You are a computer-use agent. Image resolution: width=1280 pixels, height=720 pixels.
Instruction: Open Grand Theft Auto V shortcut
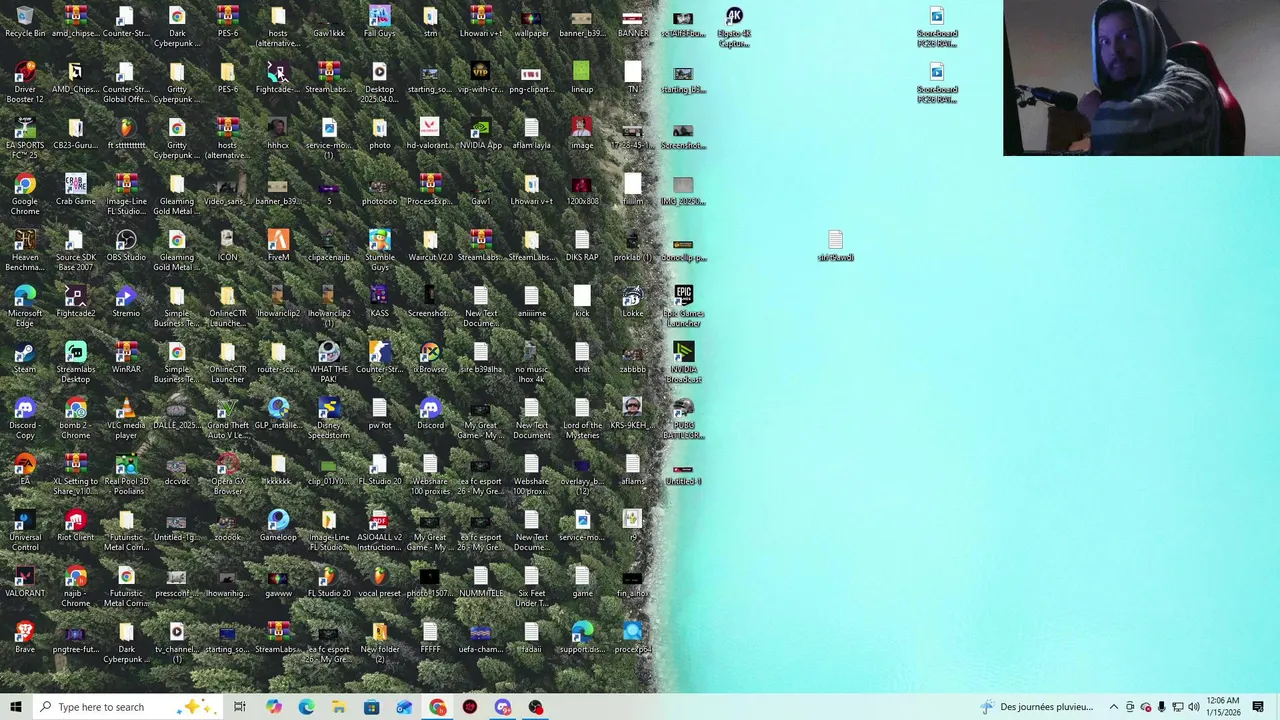coord(228,419)
